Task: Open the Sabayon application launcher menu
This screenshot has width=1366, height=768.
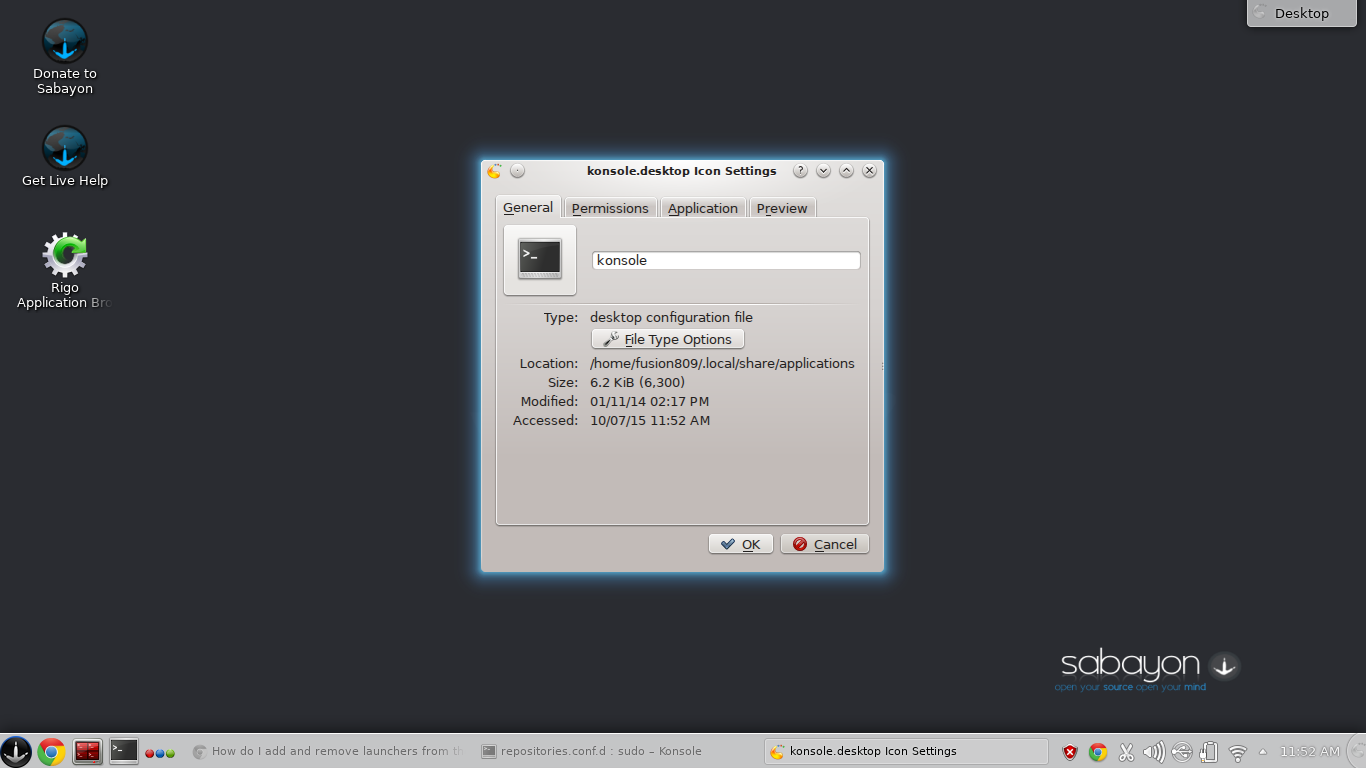Action: coord(16,751)
